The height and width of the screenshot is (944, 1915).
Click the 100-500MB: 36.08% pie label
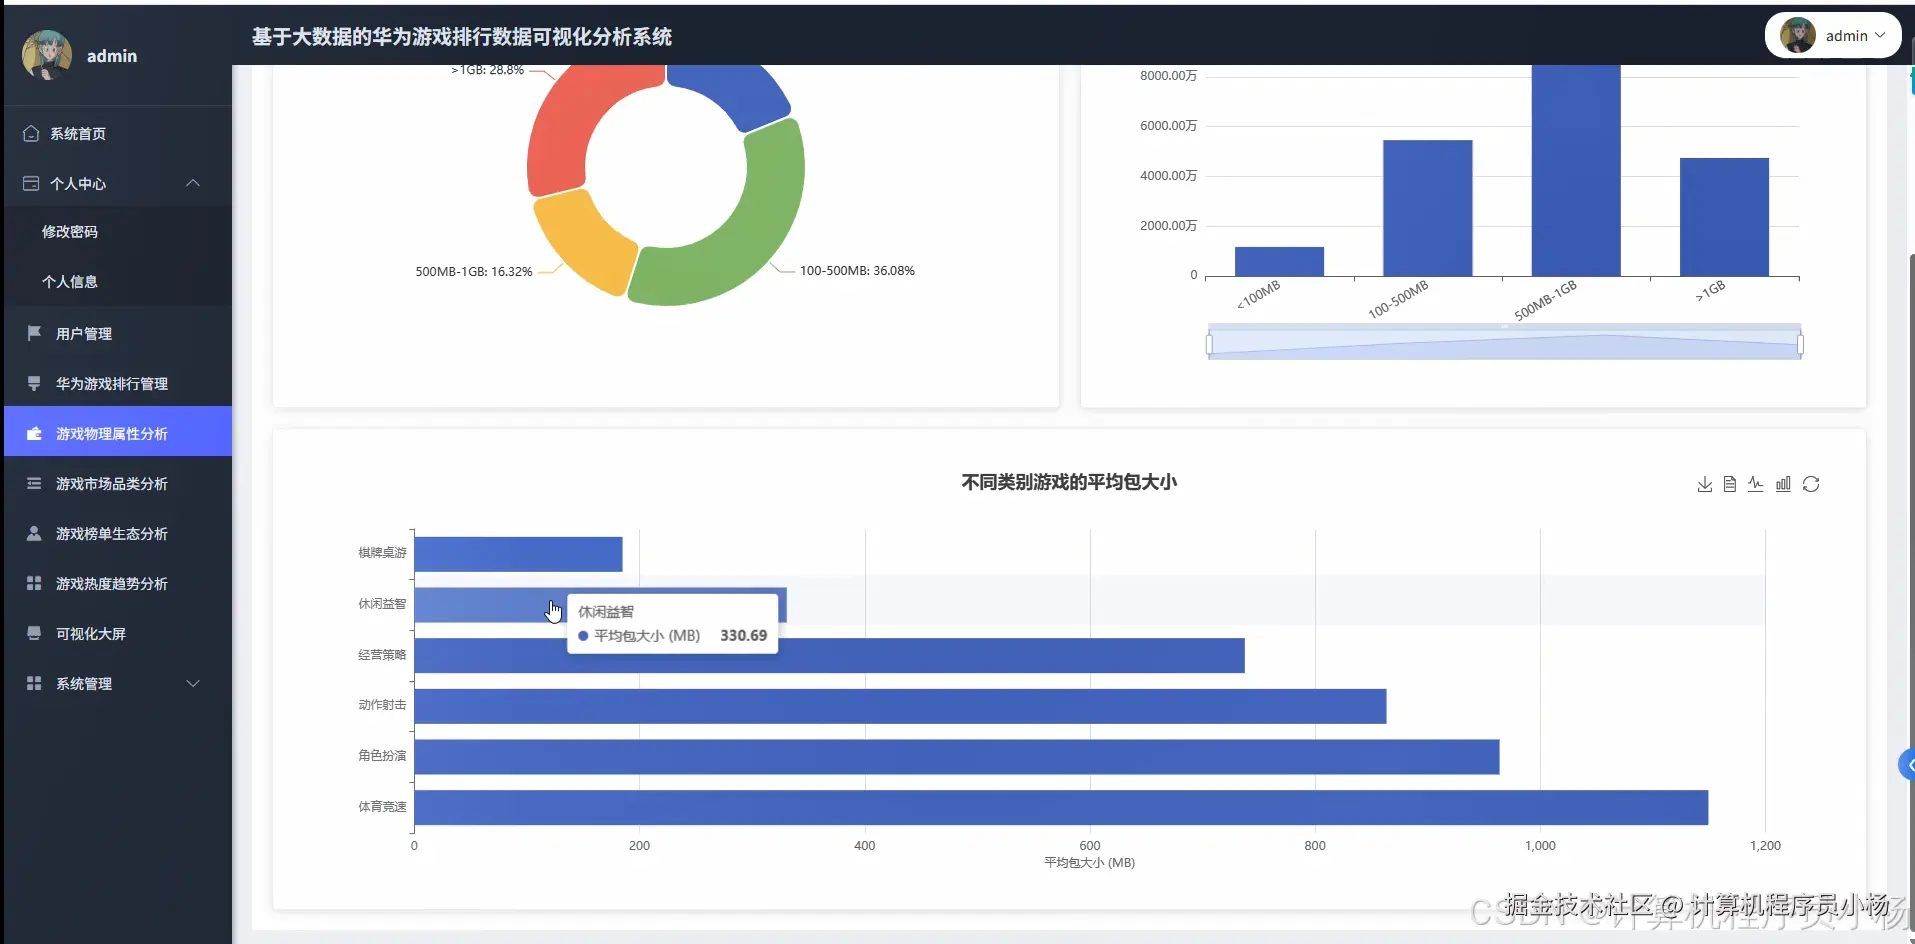tap(857, 271)
